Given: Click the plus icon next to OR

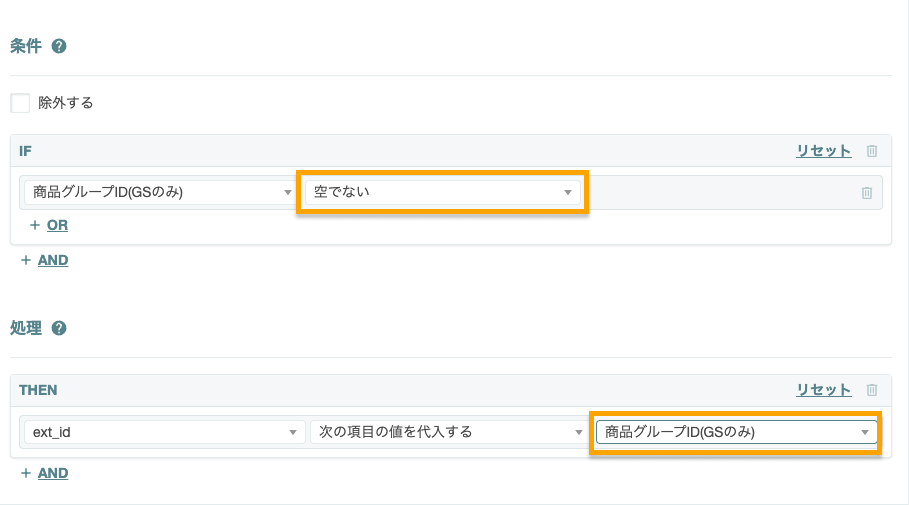Looking at the screenshot, I should click(x=35, y=225).
